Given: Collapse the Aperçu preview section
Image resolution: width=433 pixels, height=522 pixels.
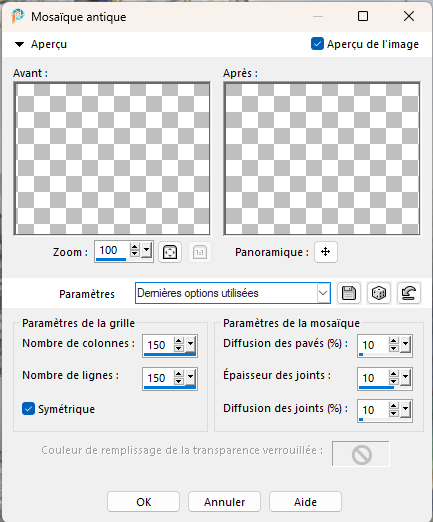Looking at the screenshot, I should pyautogui.click(x=20, y=44).
